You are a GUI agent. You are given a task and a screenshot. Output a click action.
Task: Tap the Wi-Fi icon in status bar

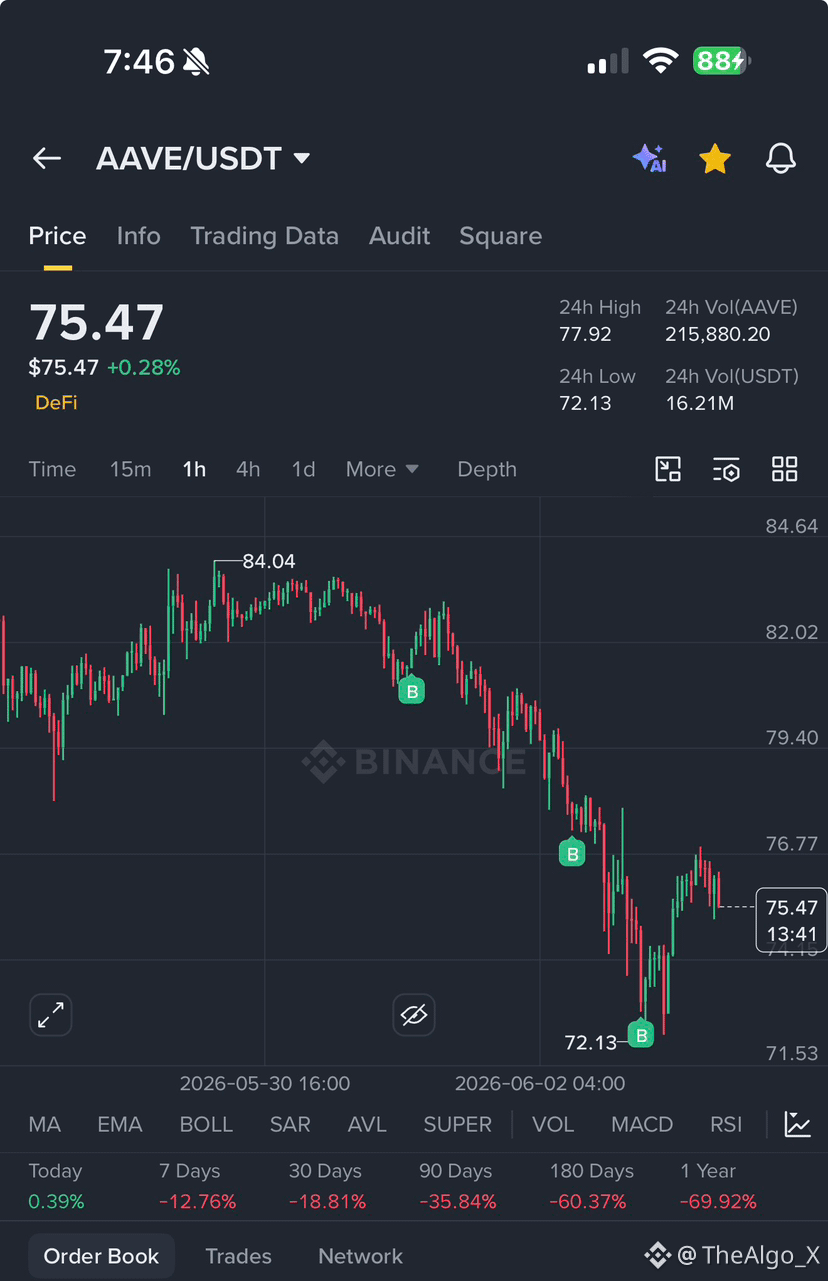[x=660, y=61]
